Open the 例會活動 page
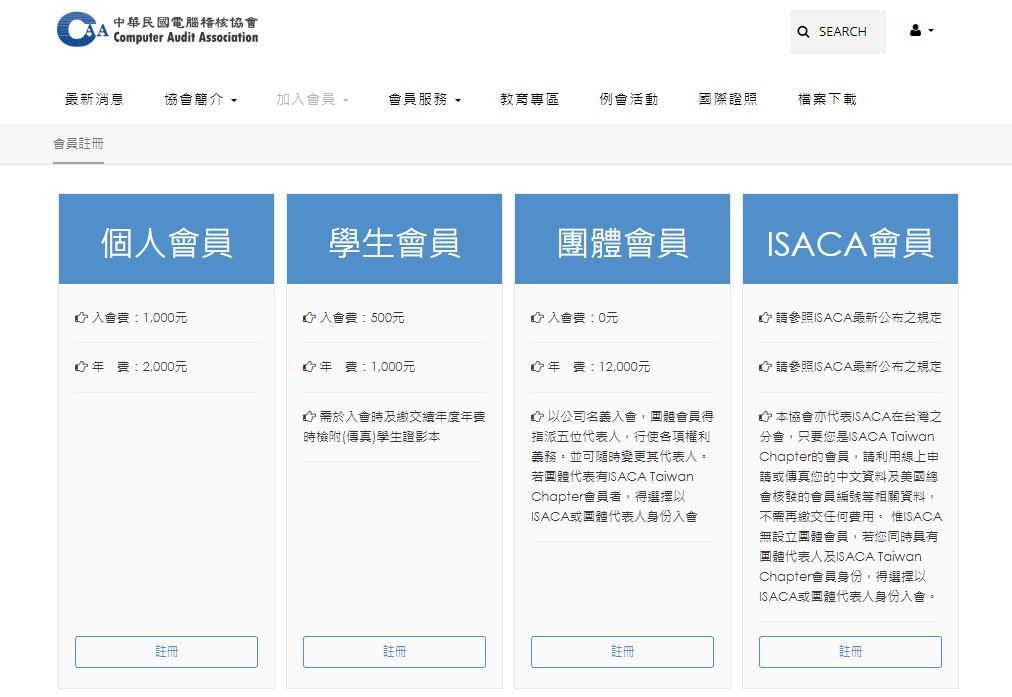1012x697 pixels. coord(628,99)
